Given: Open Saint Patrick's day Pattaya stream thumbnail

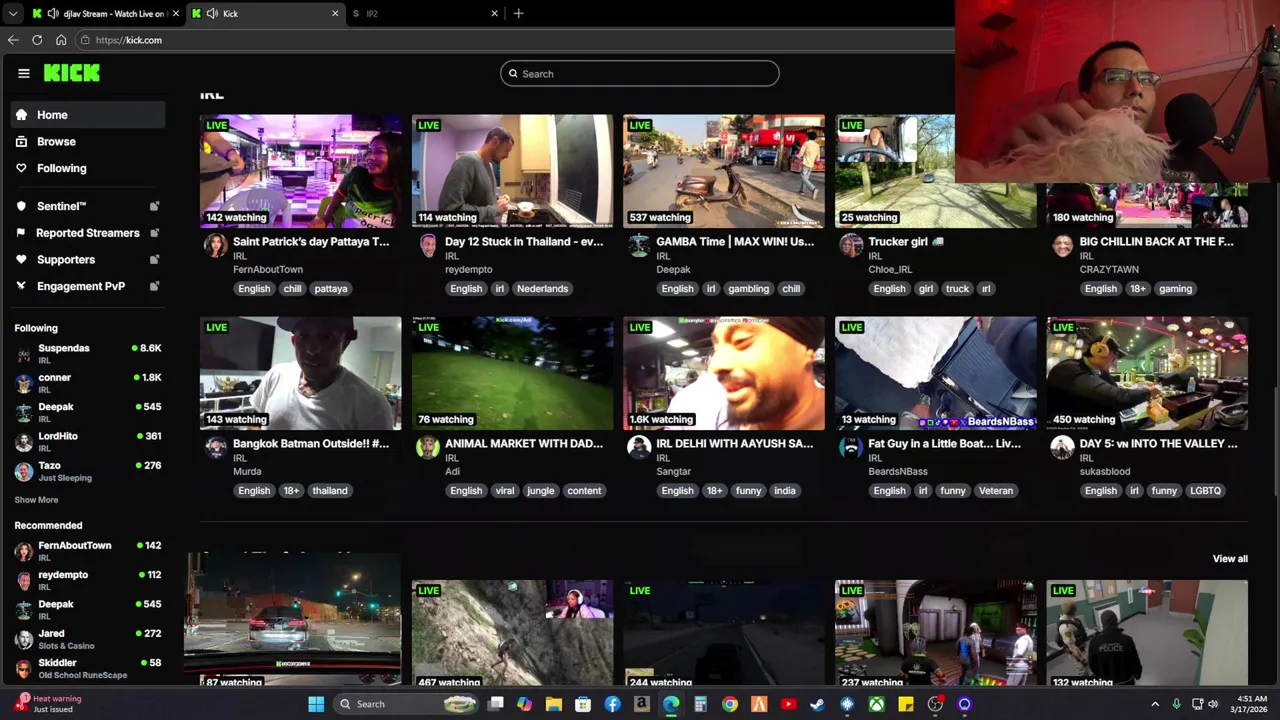Looking at the screenshot, I should [x=301, y=171].
